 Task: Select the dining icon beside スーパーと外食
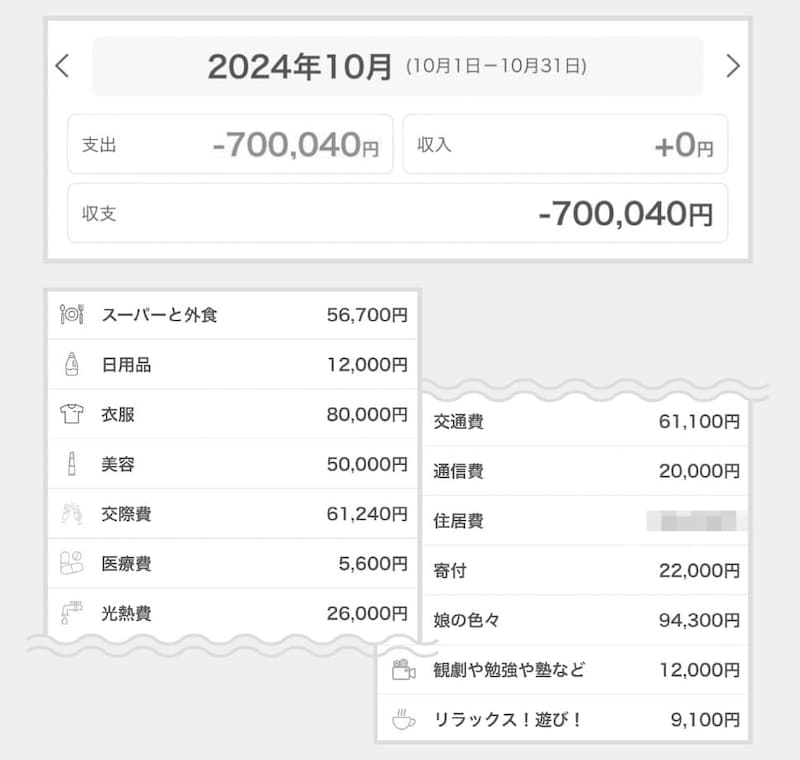(x=69, y=314)
